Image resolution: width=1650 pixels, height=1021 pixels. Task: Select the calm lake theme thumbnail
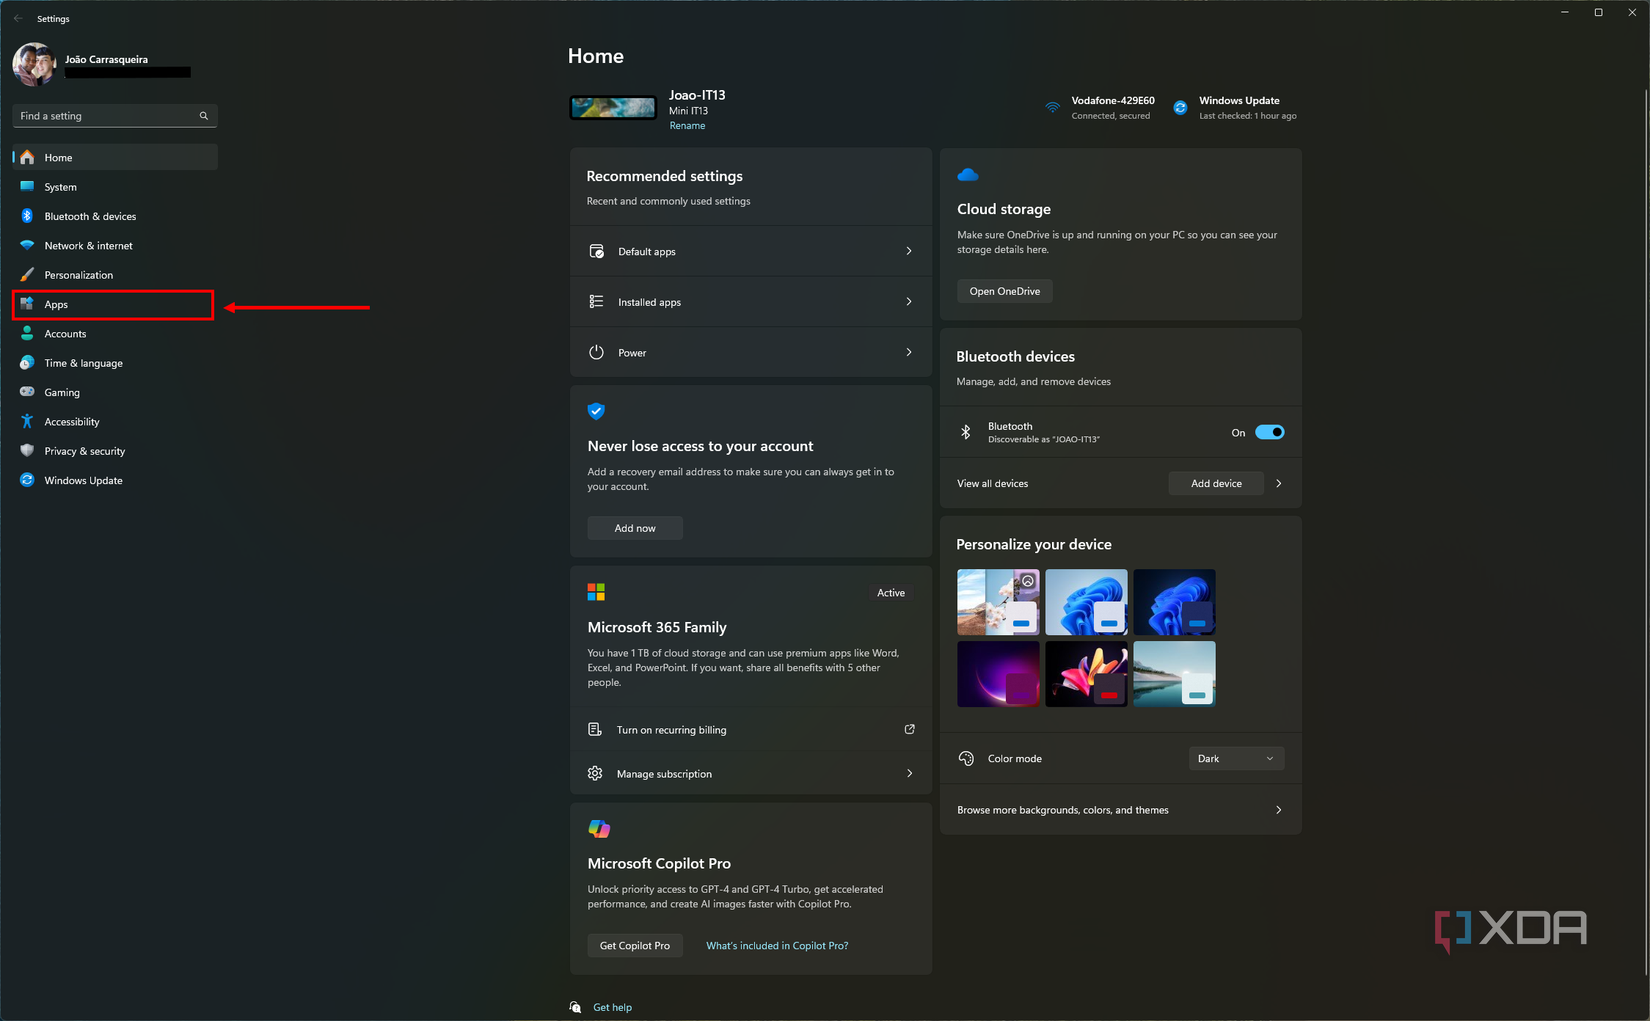[x=1174, y=674]
